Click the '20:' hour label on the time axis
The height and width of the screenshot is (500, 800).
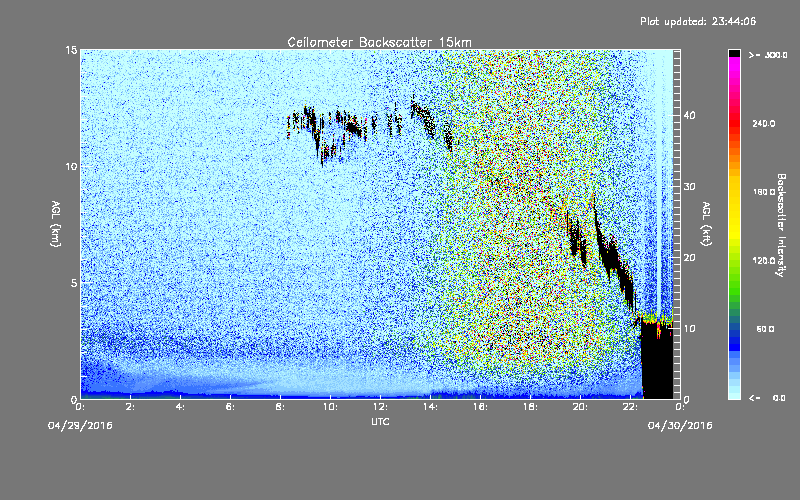click(580, 407)
